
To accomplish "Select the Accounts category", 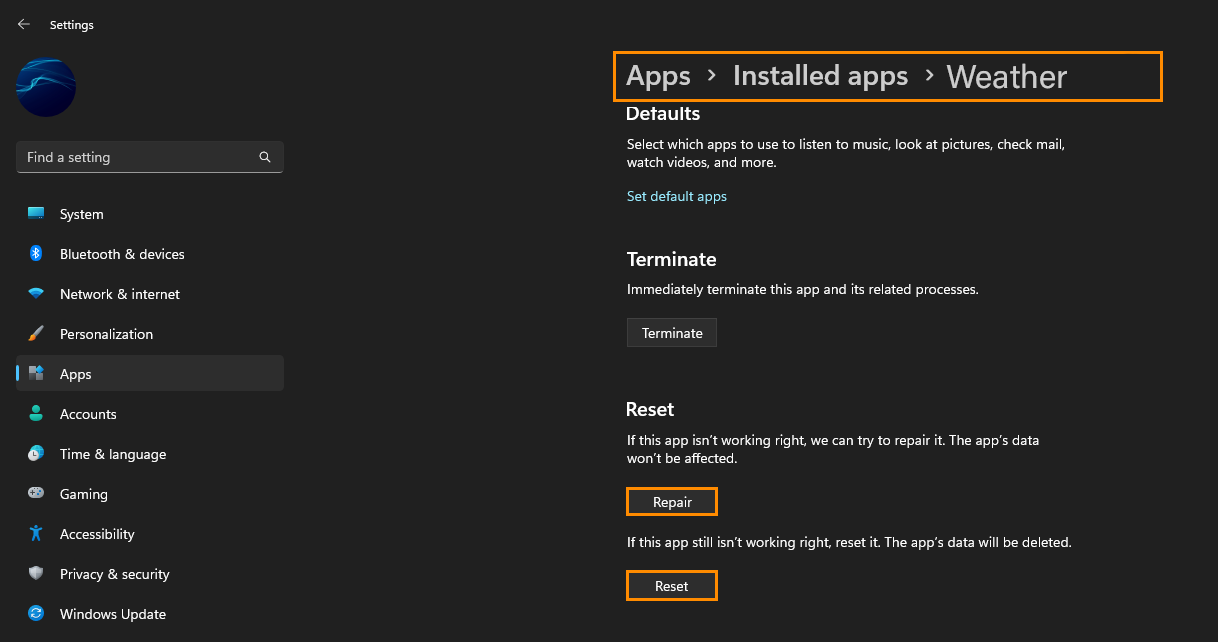I will [150, 414].
